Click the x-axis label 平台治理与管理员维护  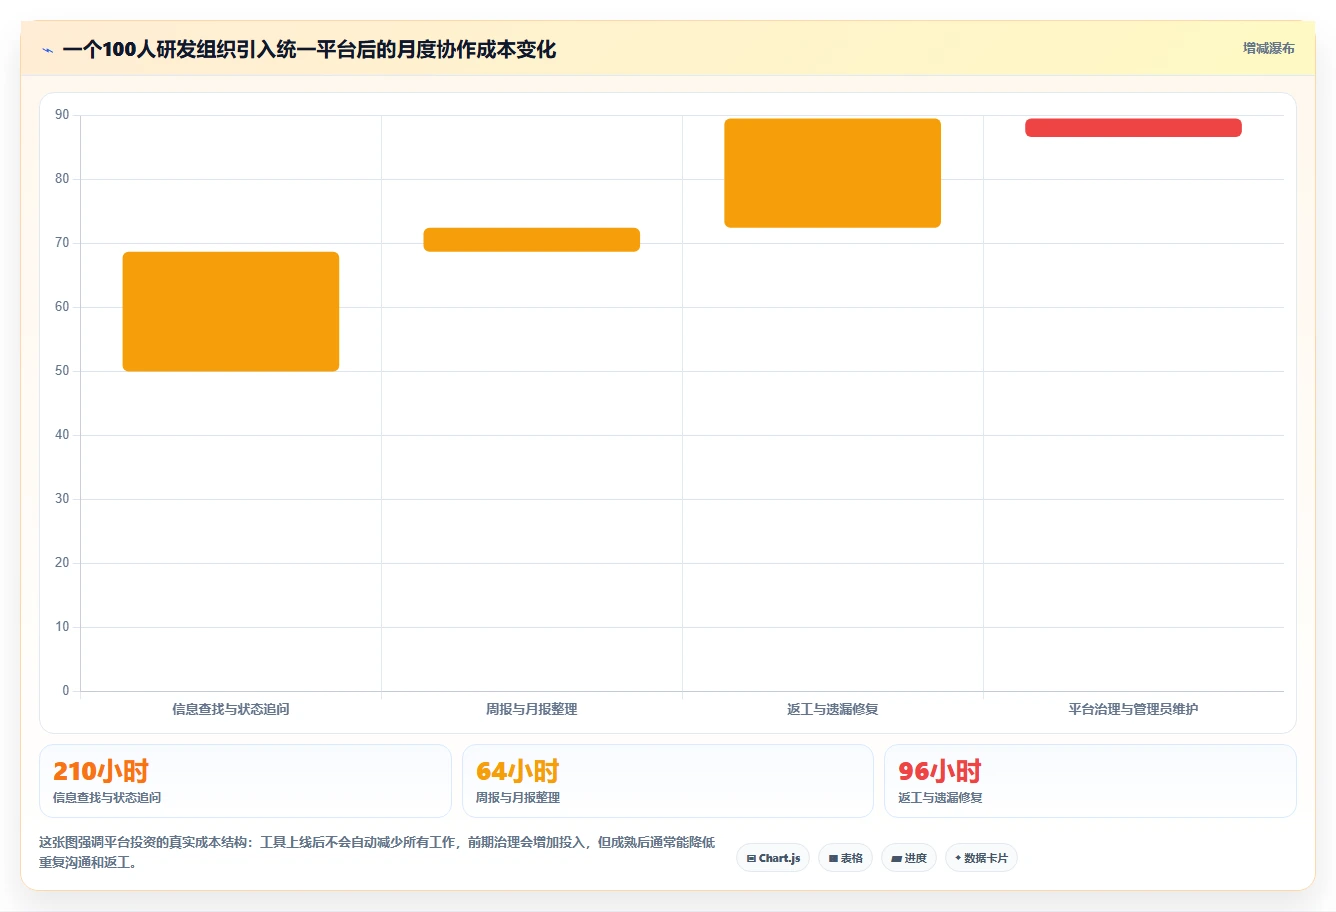pos(1133,709)
